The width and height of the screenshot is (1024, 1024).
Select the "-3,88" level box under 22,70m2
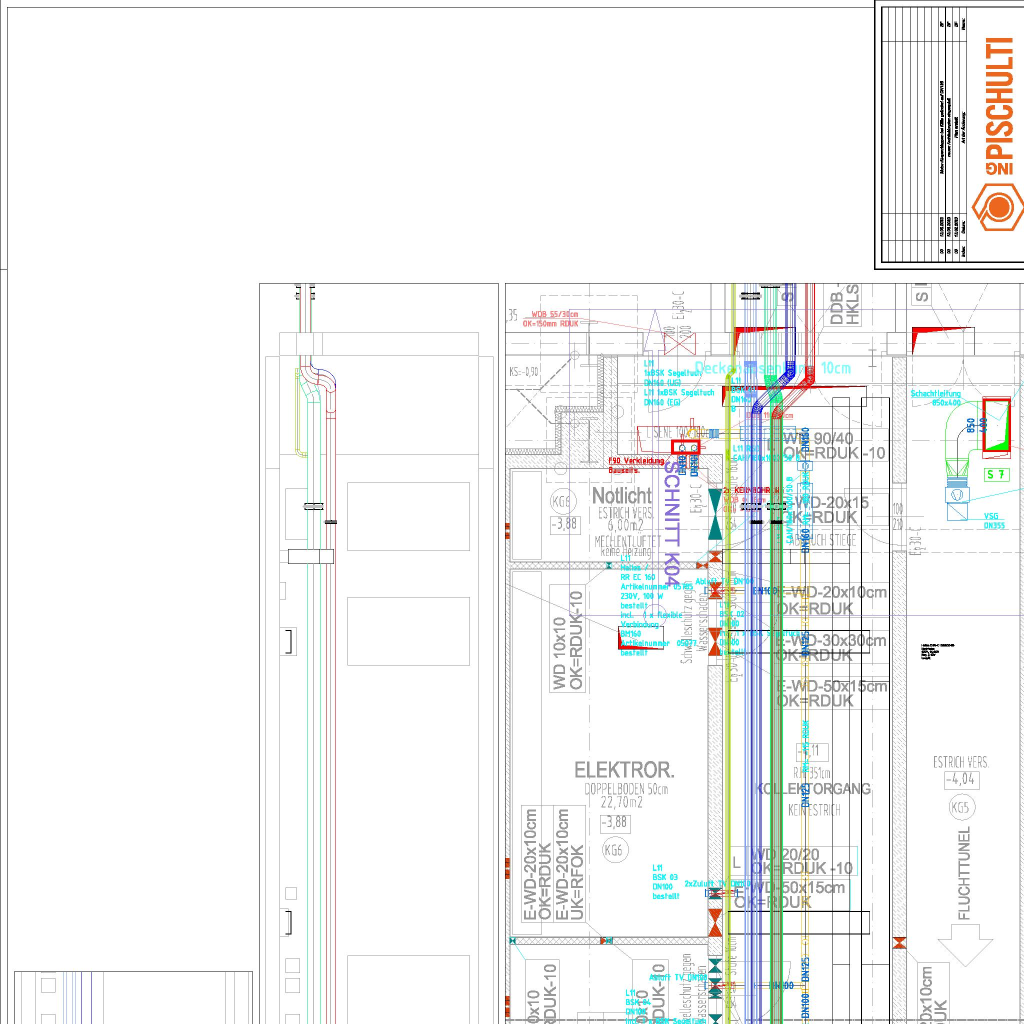point(615,823)
